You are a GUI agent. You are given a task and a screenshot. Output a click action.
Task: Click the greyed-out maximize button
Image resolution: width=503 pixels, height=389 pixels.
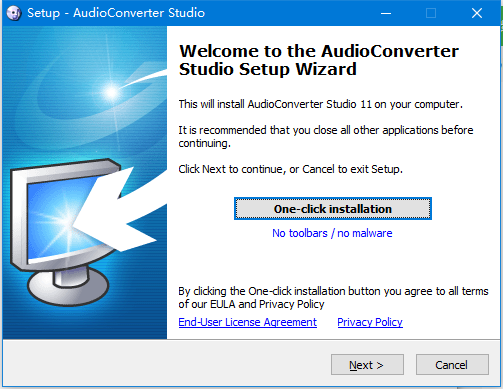431,13
